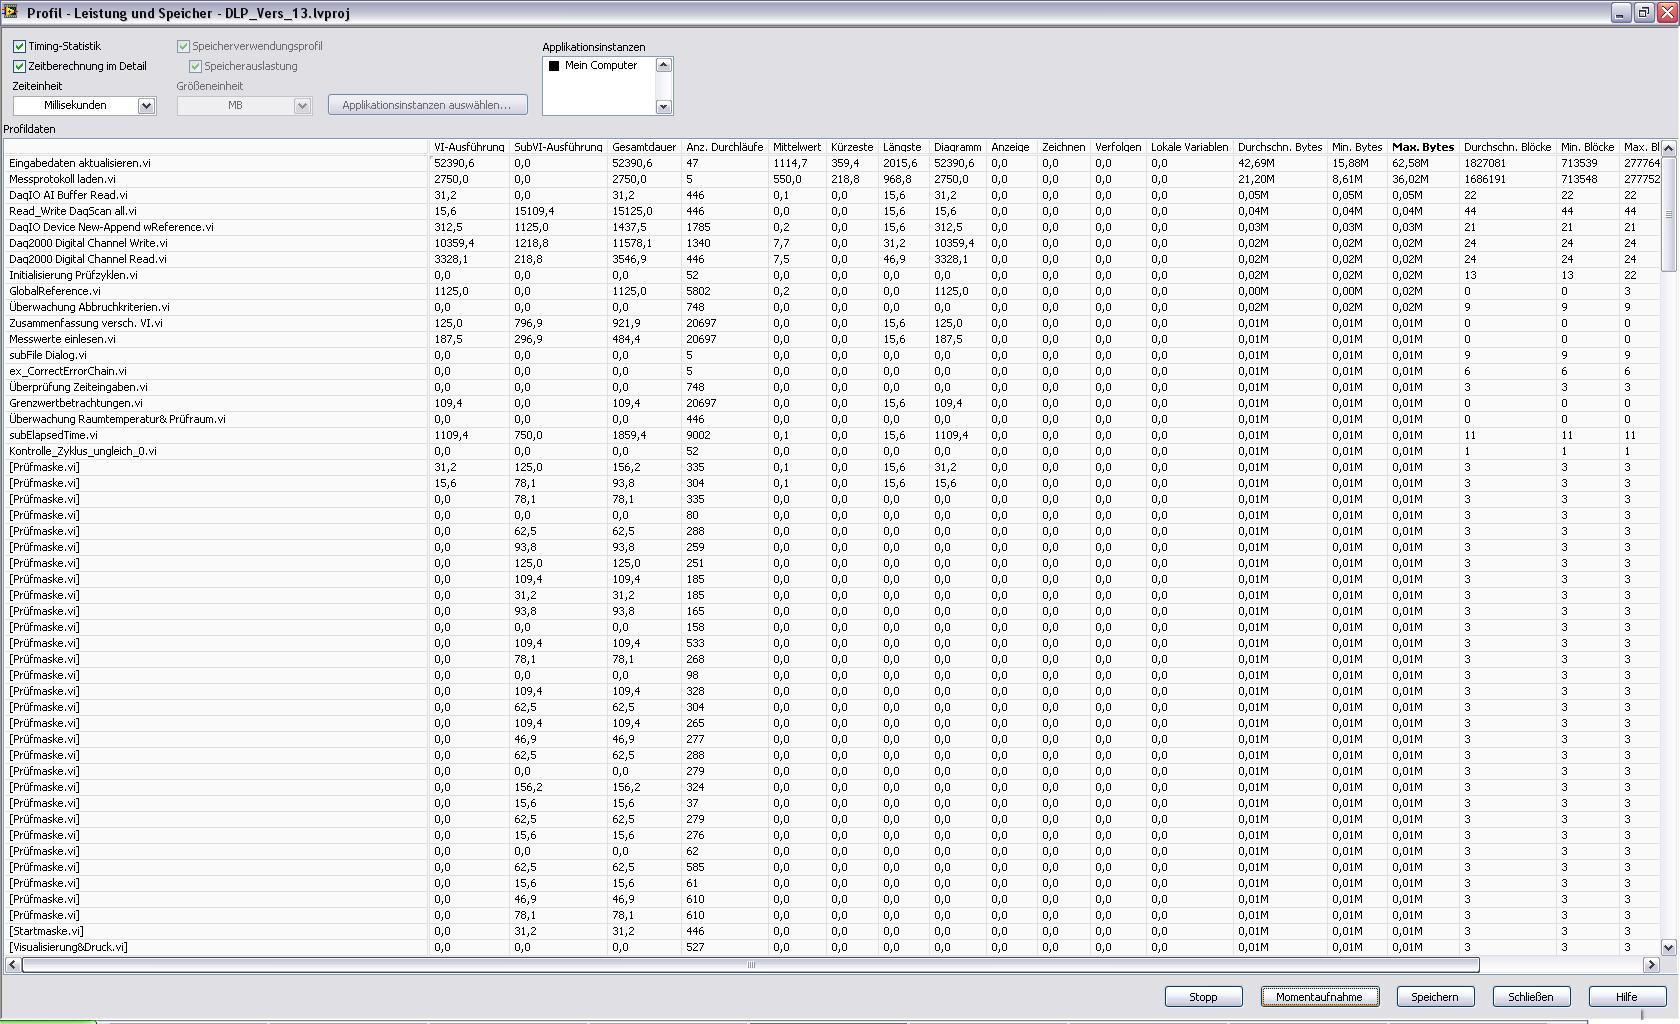
Task: Sort by the Min. Bytes column header
Action: tap(1357, 147)
